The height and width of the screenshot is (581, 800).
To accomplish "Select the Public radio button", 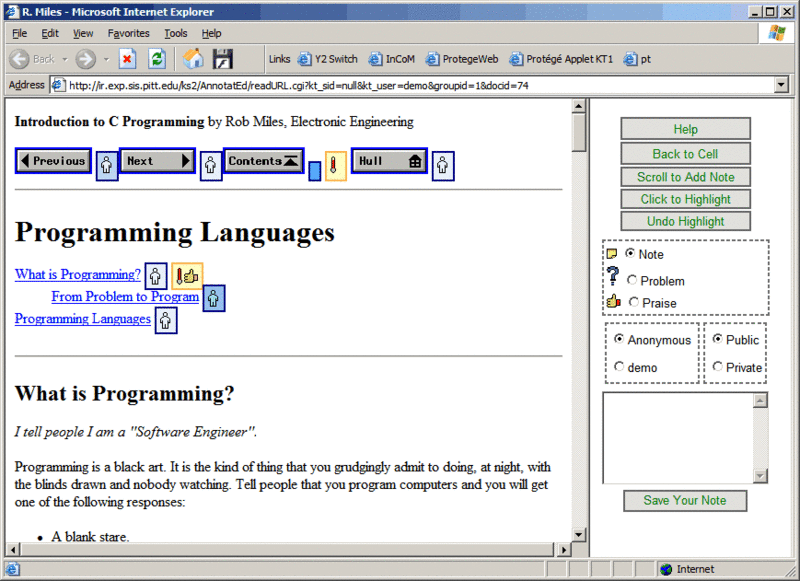I will click(x=717, y=339).
